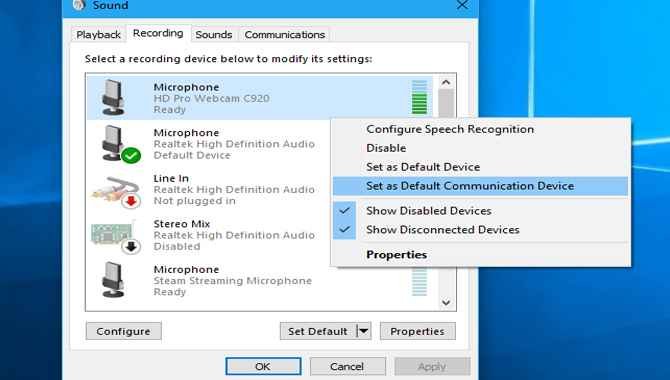Select the Stereo Mix device name

(182, 224)
